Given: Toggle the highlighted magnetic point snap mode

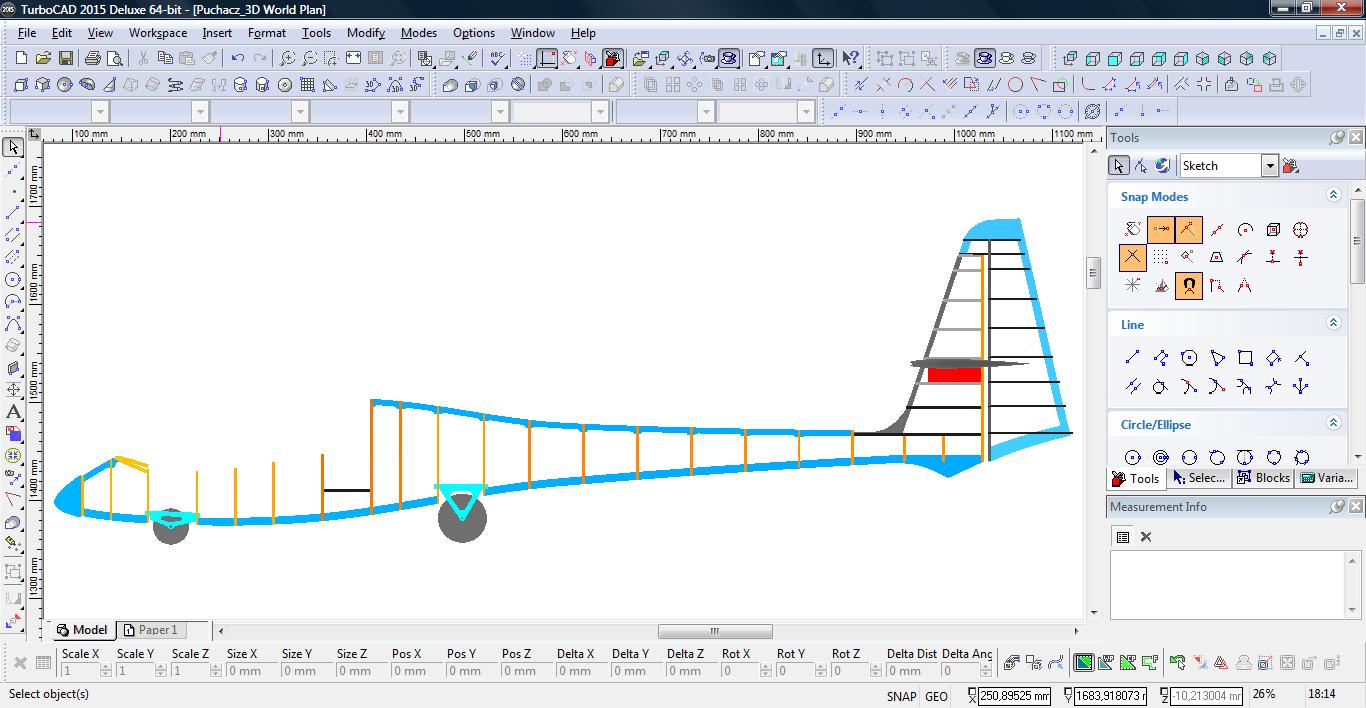Looking at the screenshot, I should 1188,286.
